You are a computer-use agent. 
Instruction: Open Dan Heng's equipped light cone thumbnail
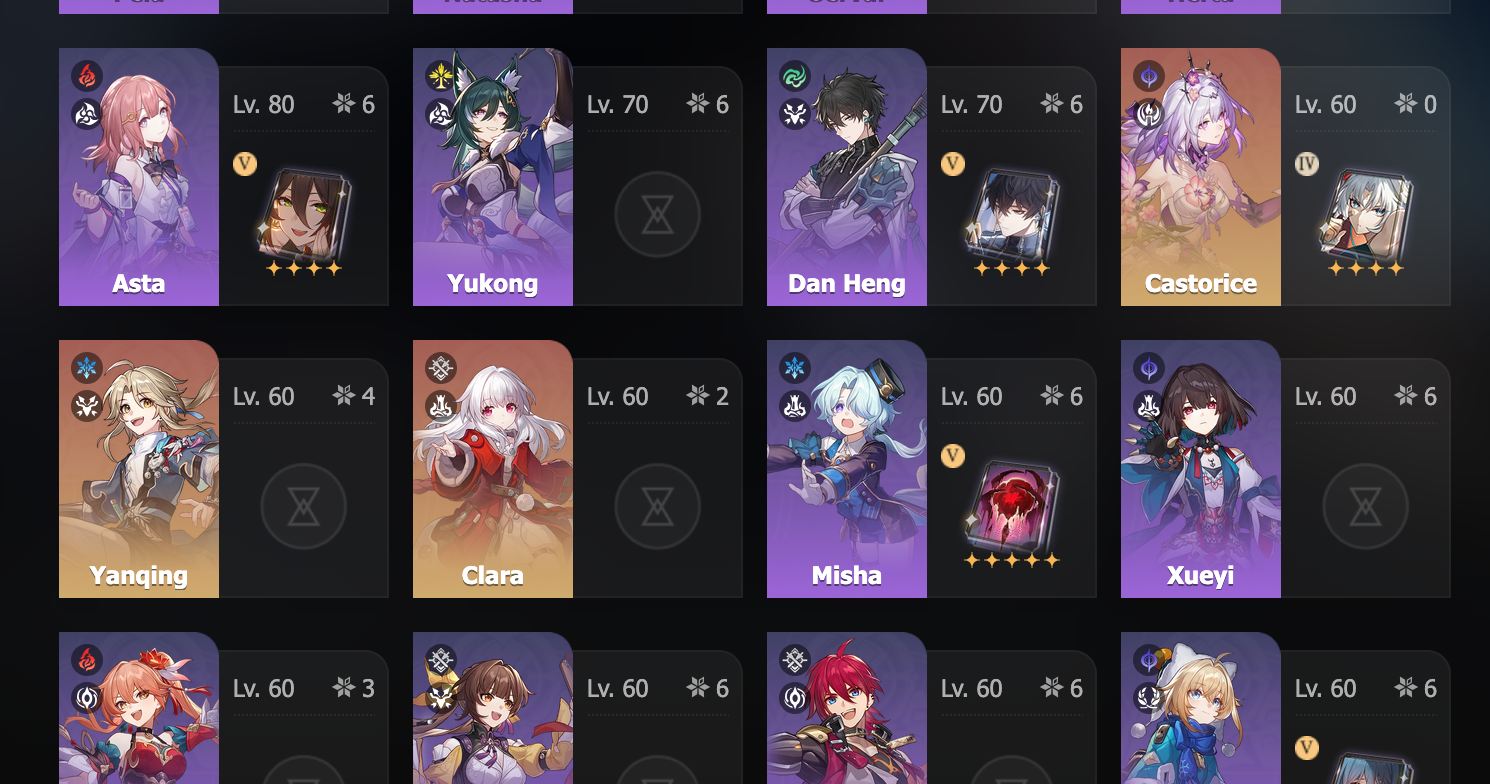[x=1012, y=213]
